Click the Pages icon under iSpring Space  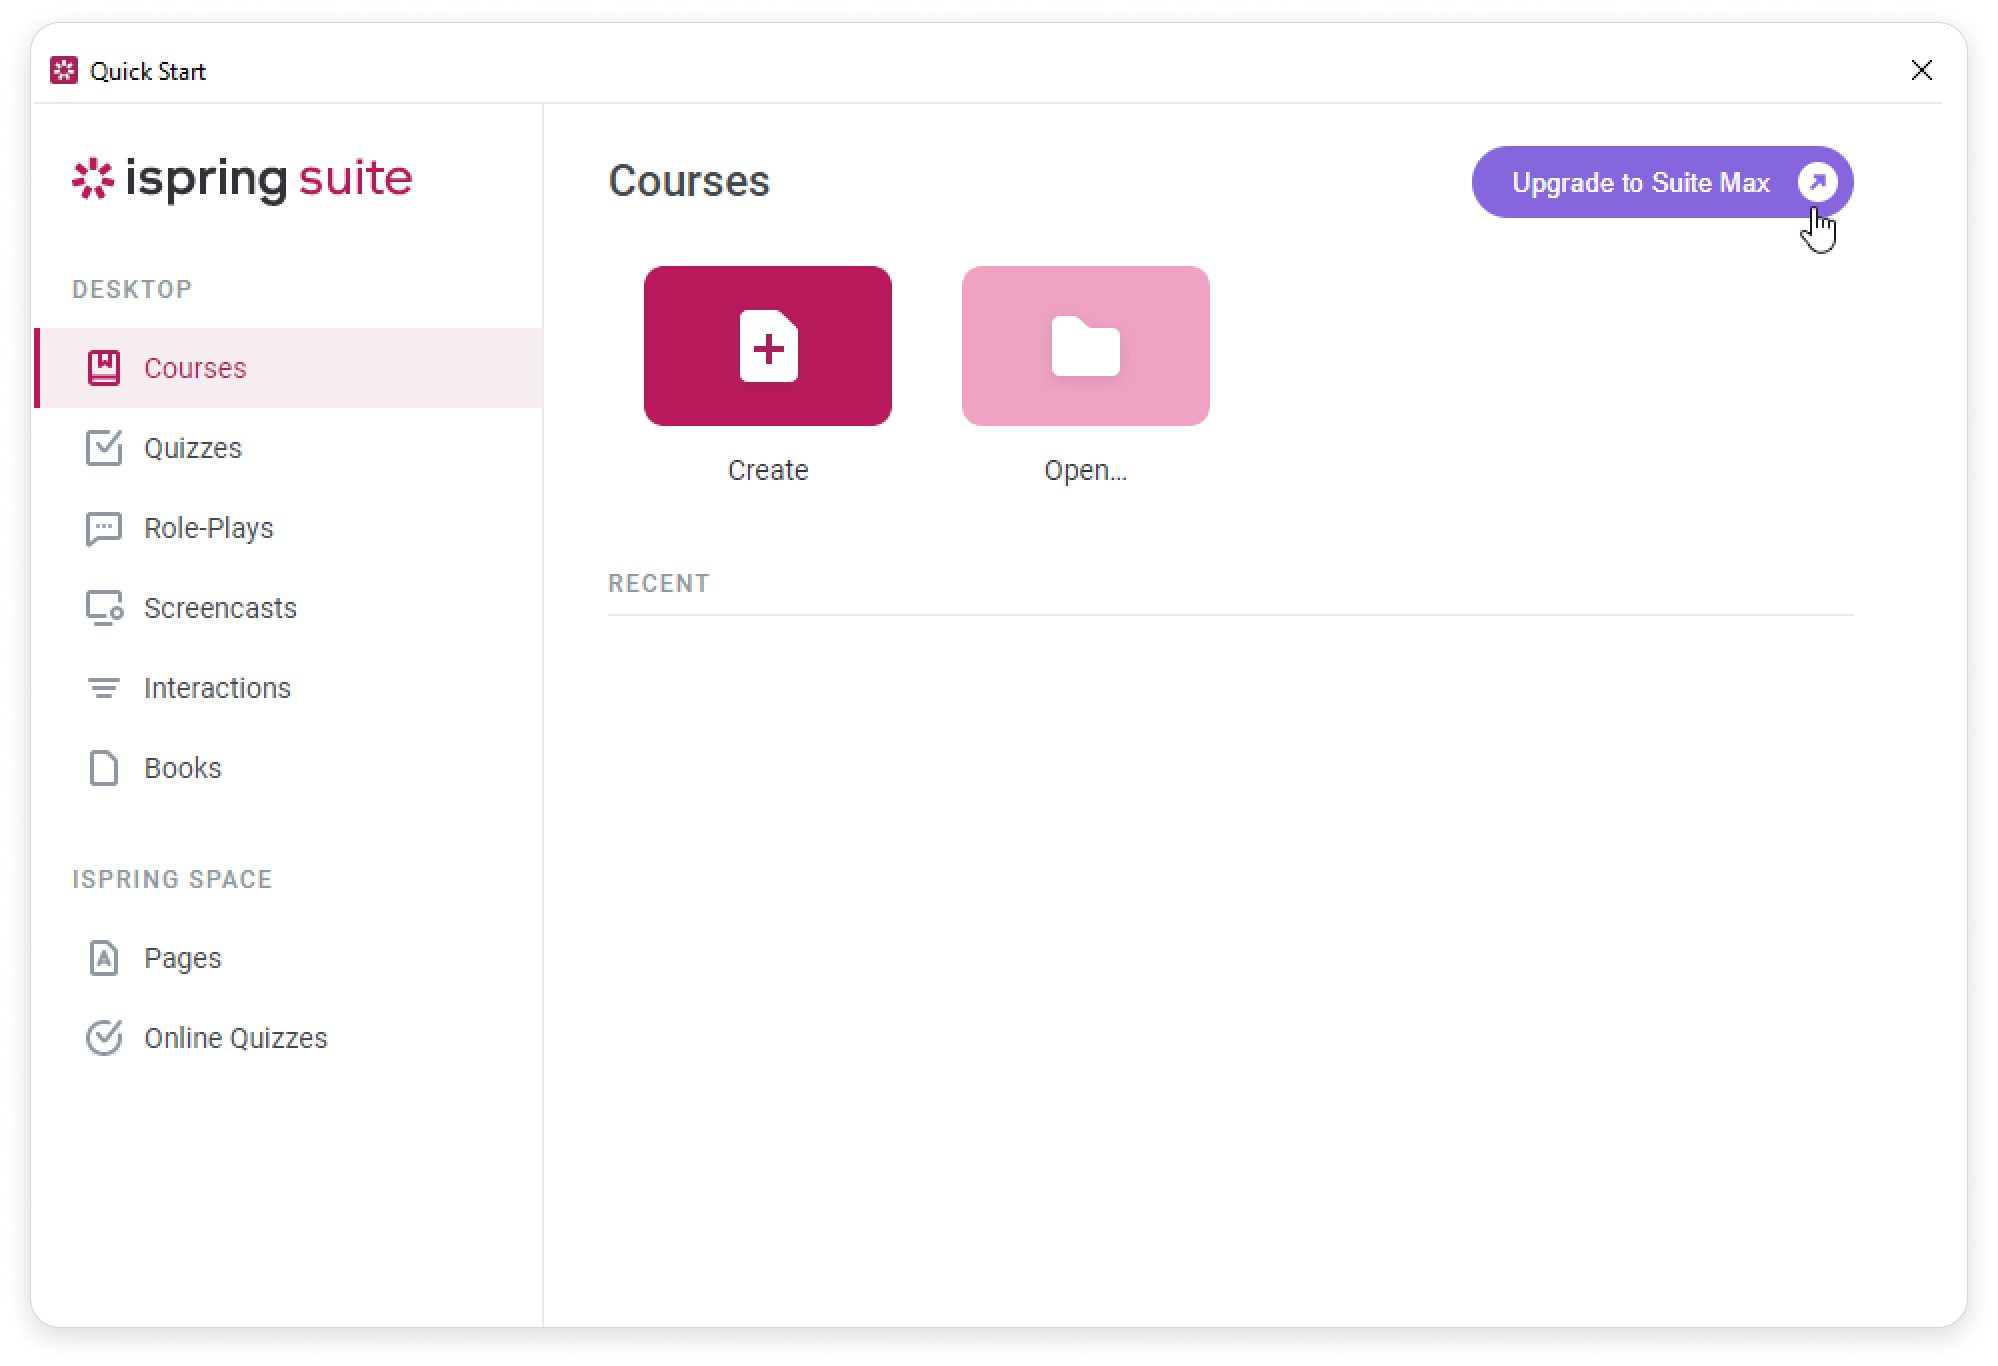pyautogui.click(x=103, y=957)
